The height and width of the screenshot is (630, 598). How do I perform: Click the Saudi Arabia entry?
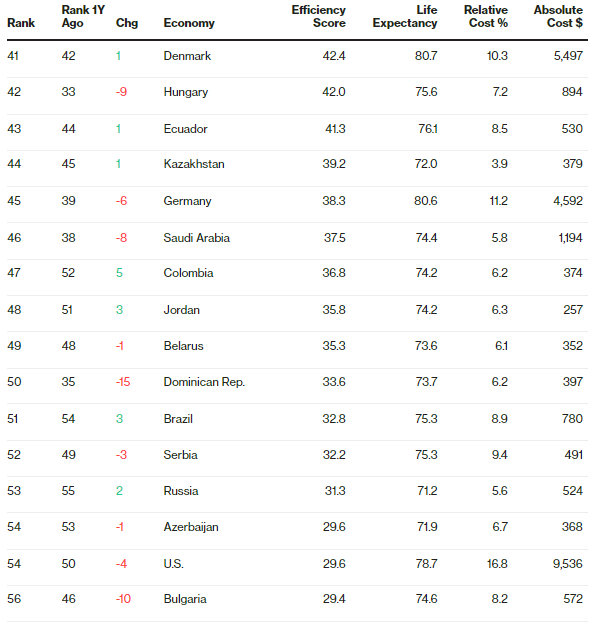click(197, 238)
